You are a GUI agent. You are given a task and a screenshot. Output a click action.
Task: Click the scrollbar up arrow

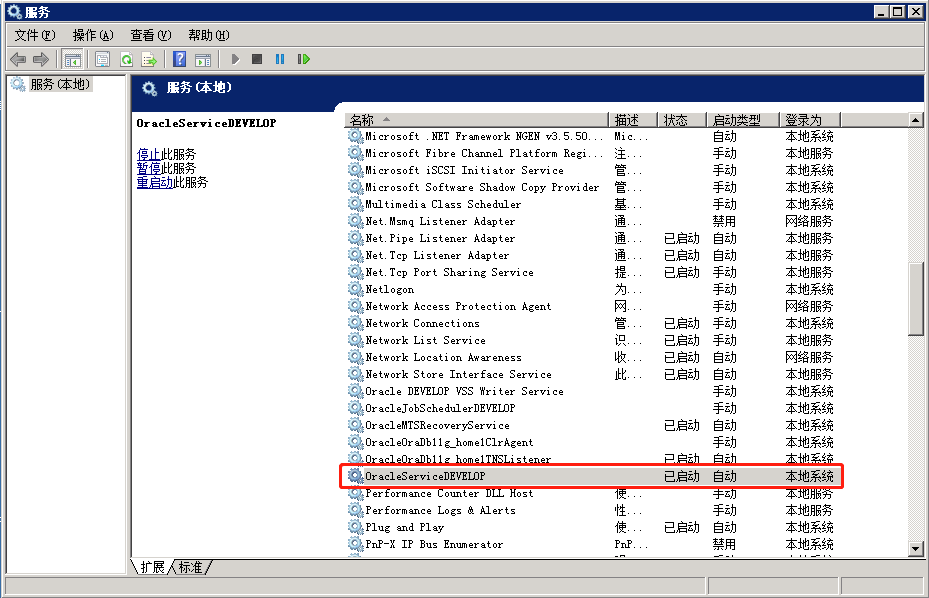pyautogui.click(x=915, y=120)
